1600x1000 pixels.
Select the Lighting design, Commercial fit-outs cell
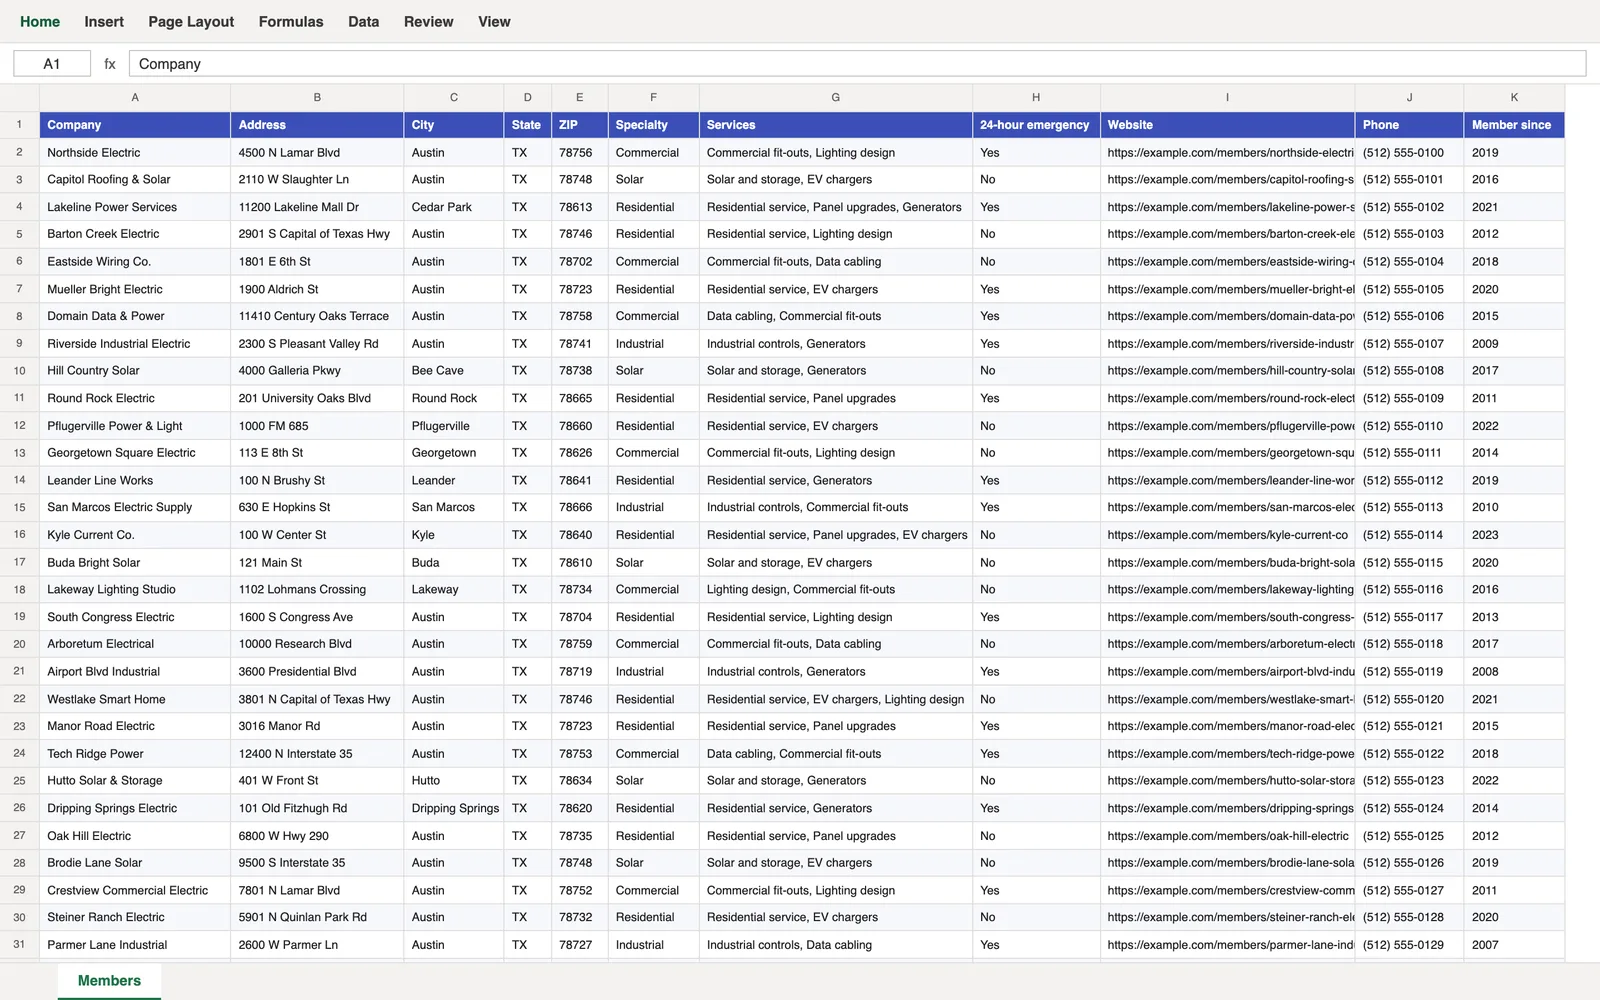tap(836, 590)
